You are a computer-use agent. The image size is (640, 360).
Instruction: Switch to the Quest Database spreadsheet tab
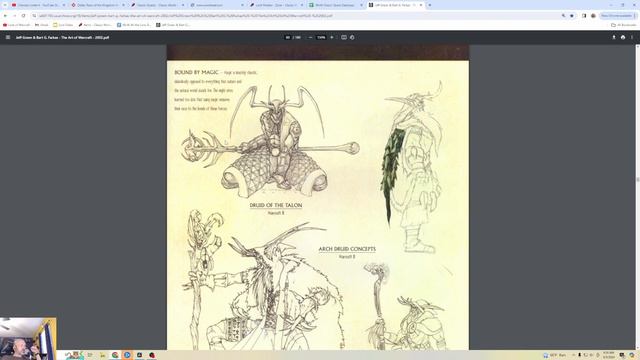click(x=336, y=5)
